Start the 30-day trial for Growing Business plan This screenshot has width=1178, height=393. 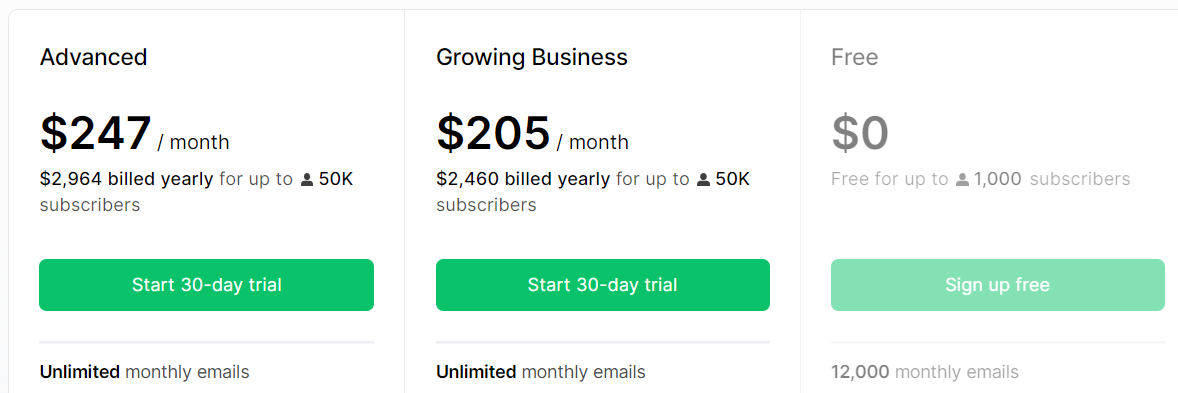coord(603,285)
